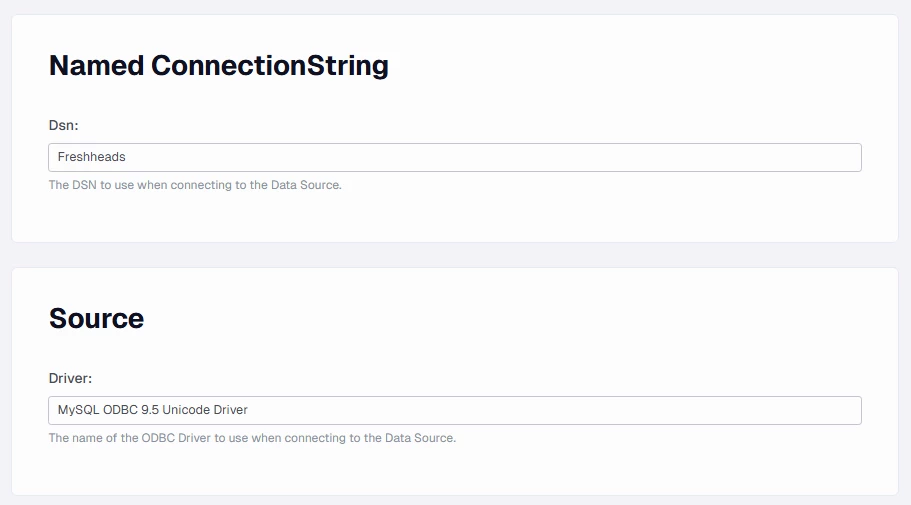Screen dimensions: 911x505
Task: Click the "MySQL ODBC 9.5 Unicode Driver" value
Action: click(152, 410)
